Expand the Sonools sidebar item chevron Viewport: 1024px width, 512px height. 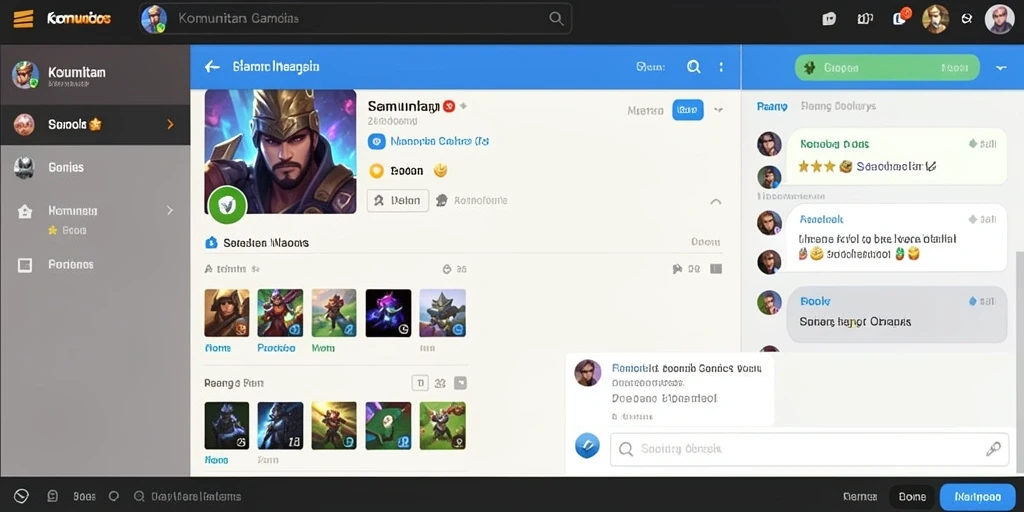tap(170, 124)
